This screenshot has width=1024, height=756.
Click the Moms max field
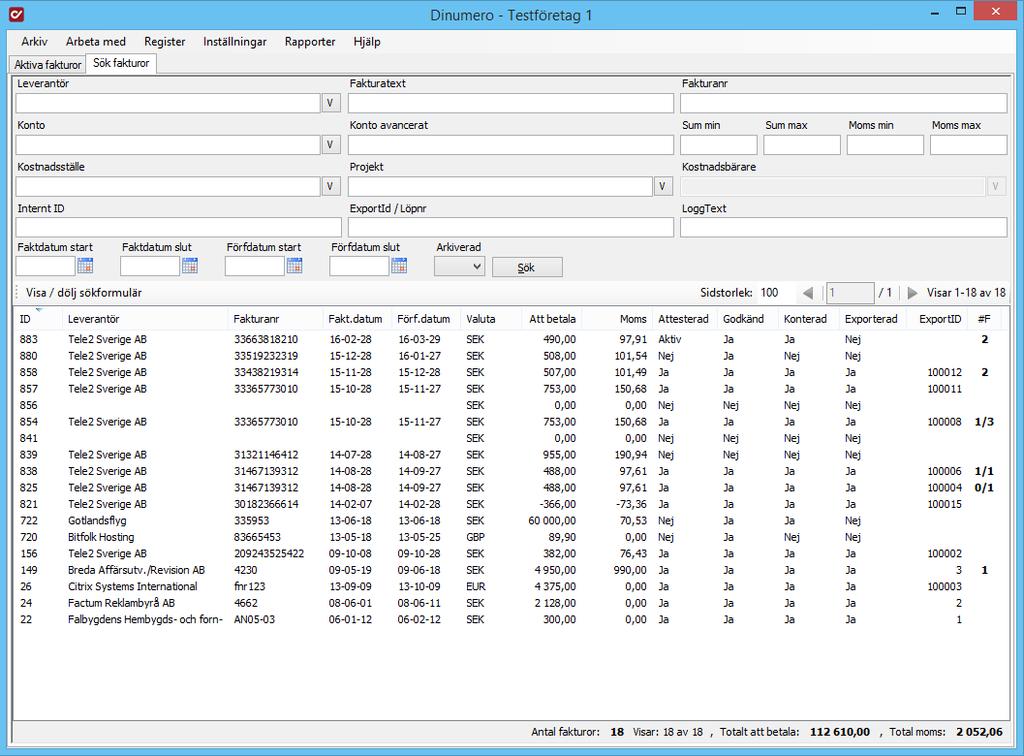coord(968,144)
